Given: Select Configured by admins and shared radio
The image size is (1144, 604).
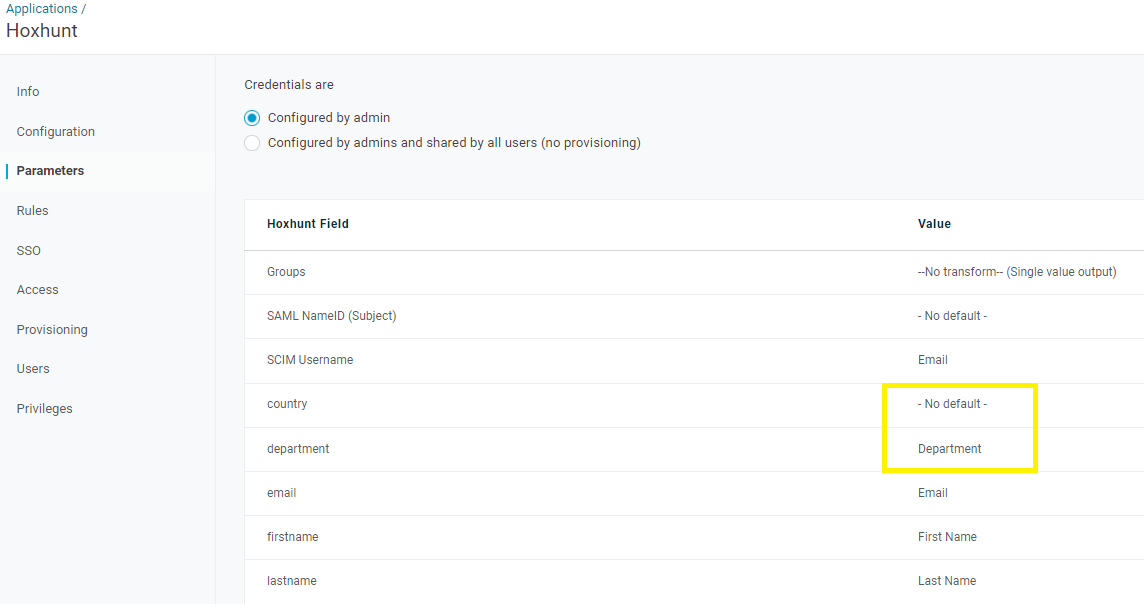Looking at the screenshot, I should (252, 143).
